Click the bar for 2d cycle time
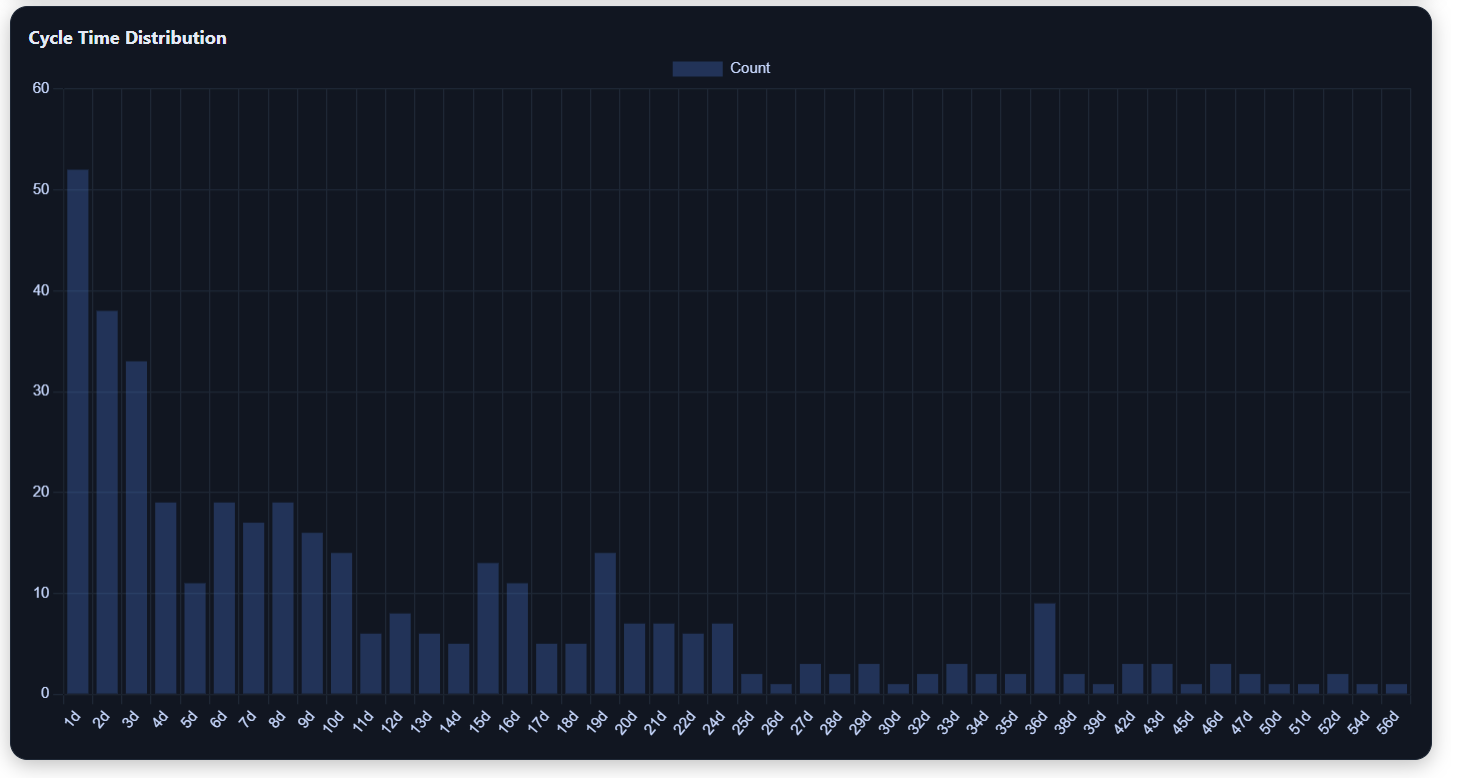The height and width of the screenshot is (778, 1466). pos(105,500)
